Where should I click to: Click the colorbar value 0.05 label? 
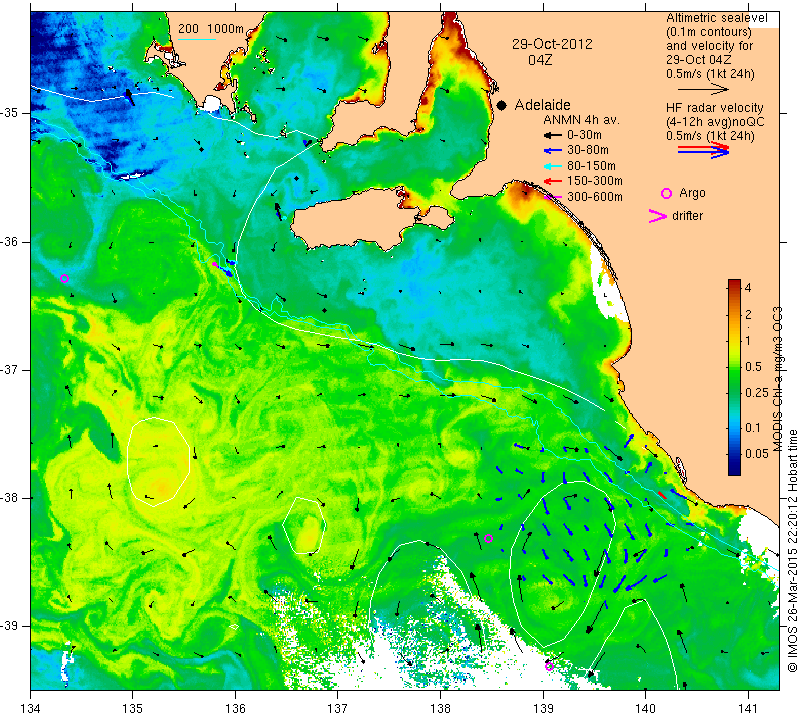(x=757, y=454)
